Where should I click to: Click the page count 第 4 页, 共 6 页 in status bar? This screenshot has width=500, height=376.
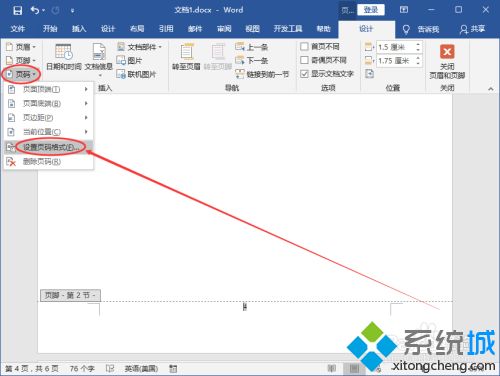[32, 368]
